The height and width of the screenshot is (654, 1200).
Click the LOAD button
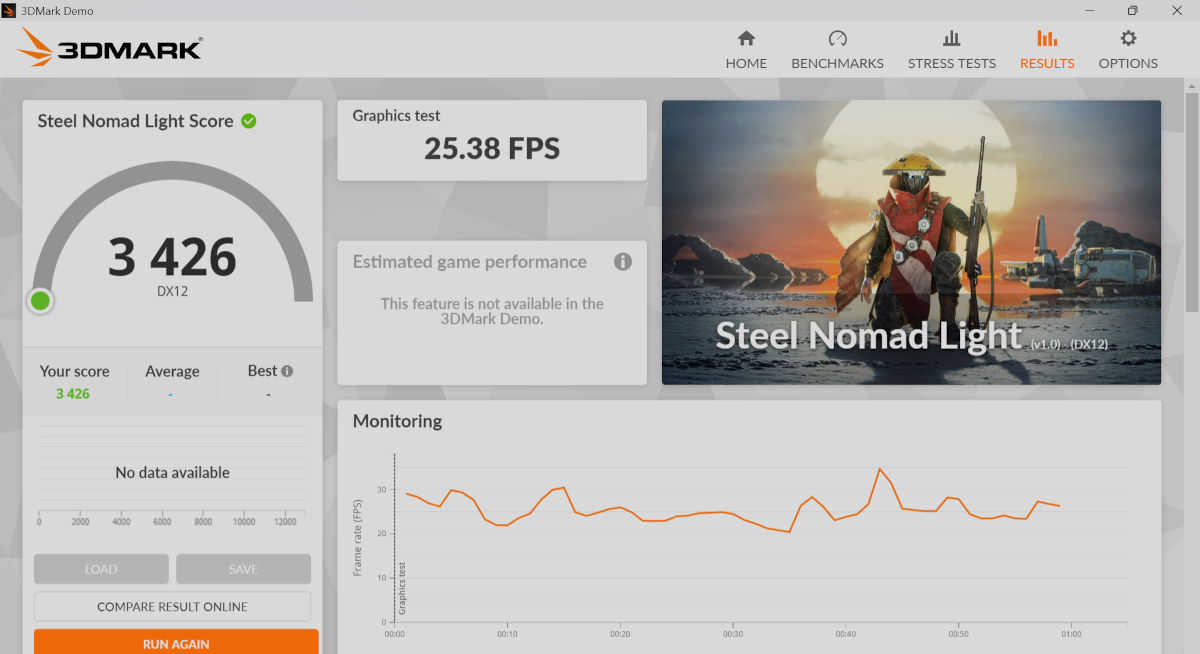pyautogui.click(x=101, y=569)
